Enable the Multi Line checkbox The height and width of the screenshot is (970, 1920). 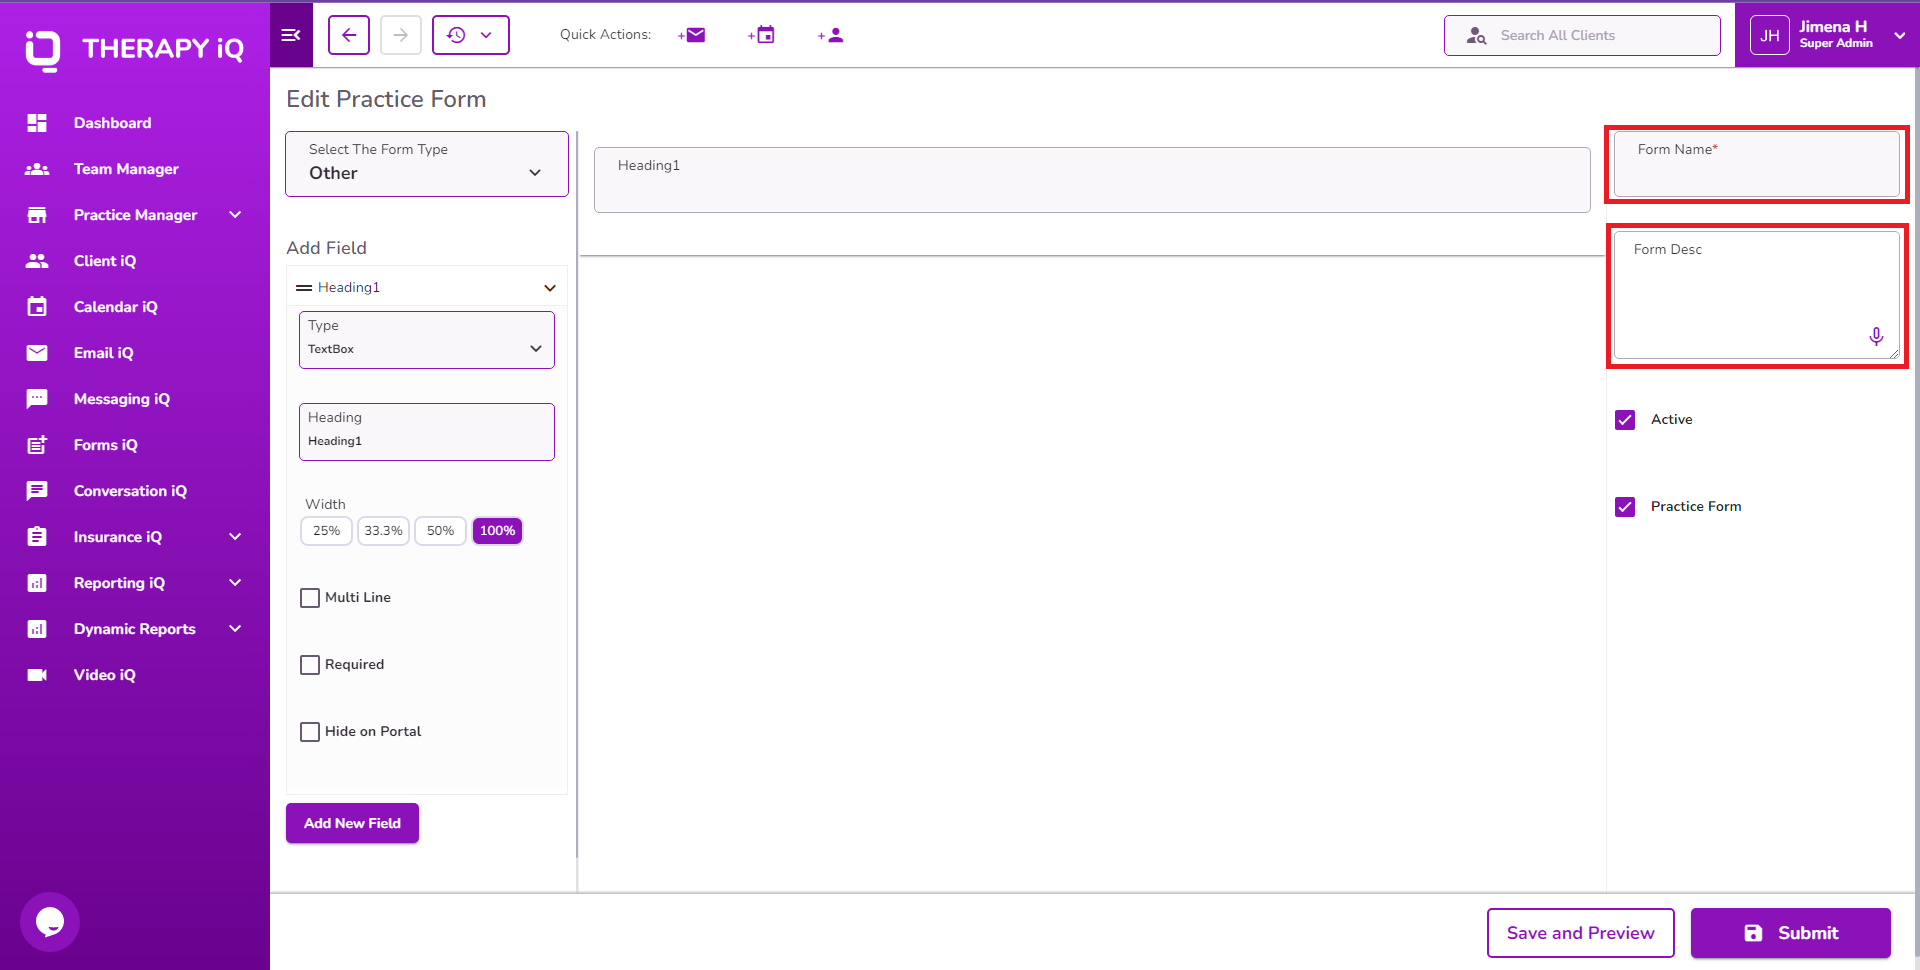(310, 598)
